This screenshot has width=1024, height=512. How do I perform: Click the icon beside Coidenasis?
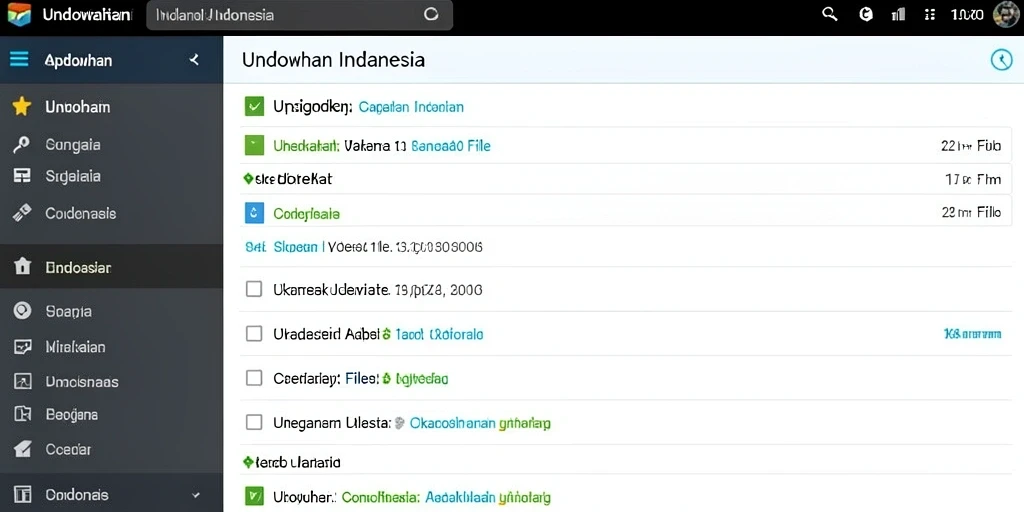(22, 213)
